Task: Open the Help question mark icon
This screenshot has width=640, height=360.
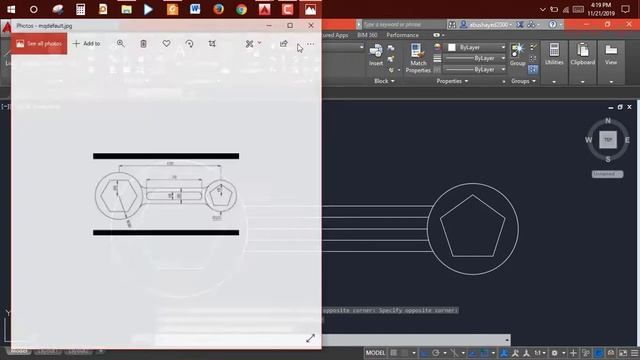Action: coord(552,24)
